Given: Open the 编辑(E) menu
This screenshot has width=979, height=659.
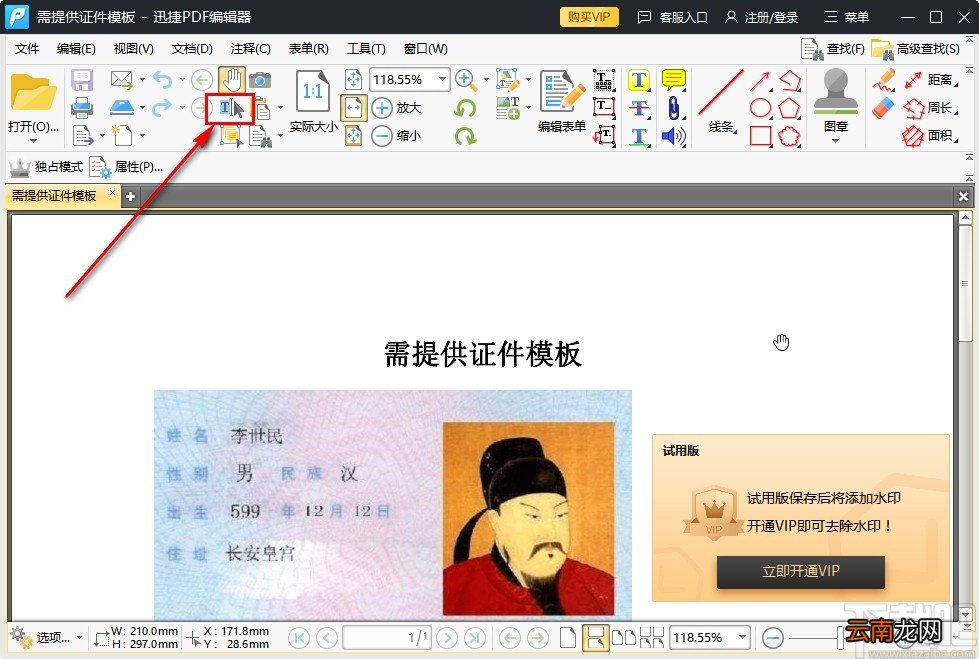Looking at the screenshot, I should coord(76,49).
